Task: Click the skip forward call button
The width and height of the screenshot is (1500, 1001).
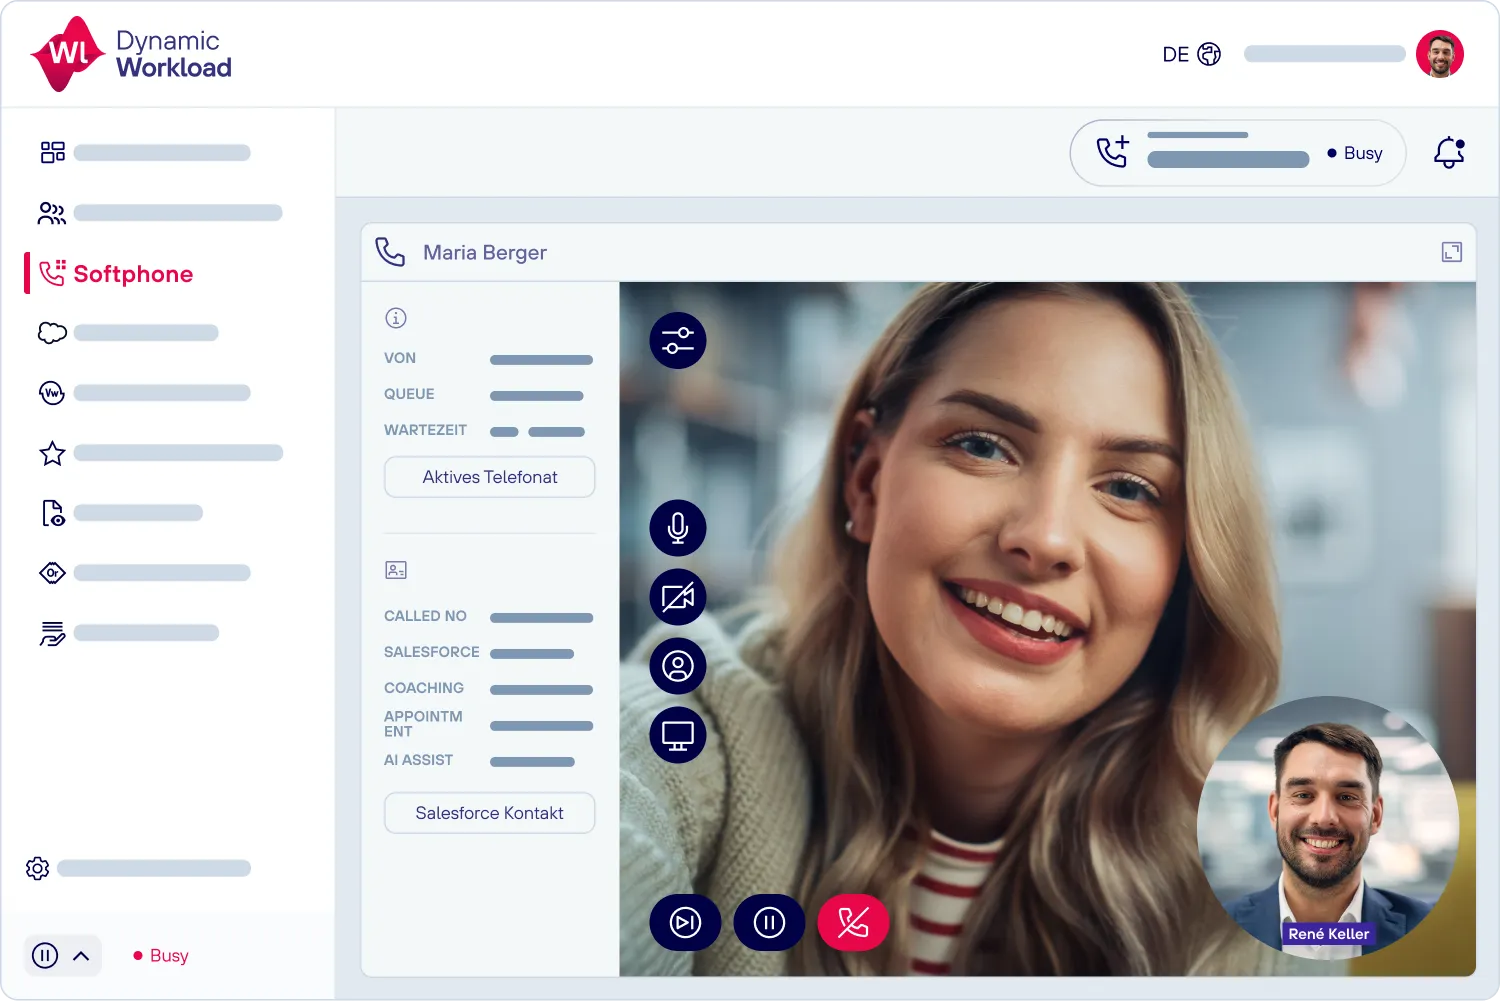Action: 685,922
